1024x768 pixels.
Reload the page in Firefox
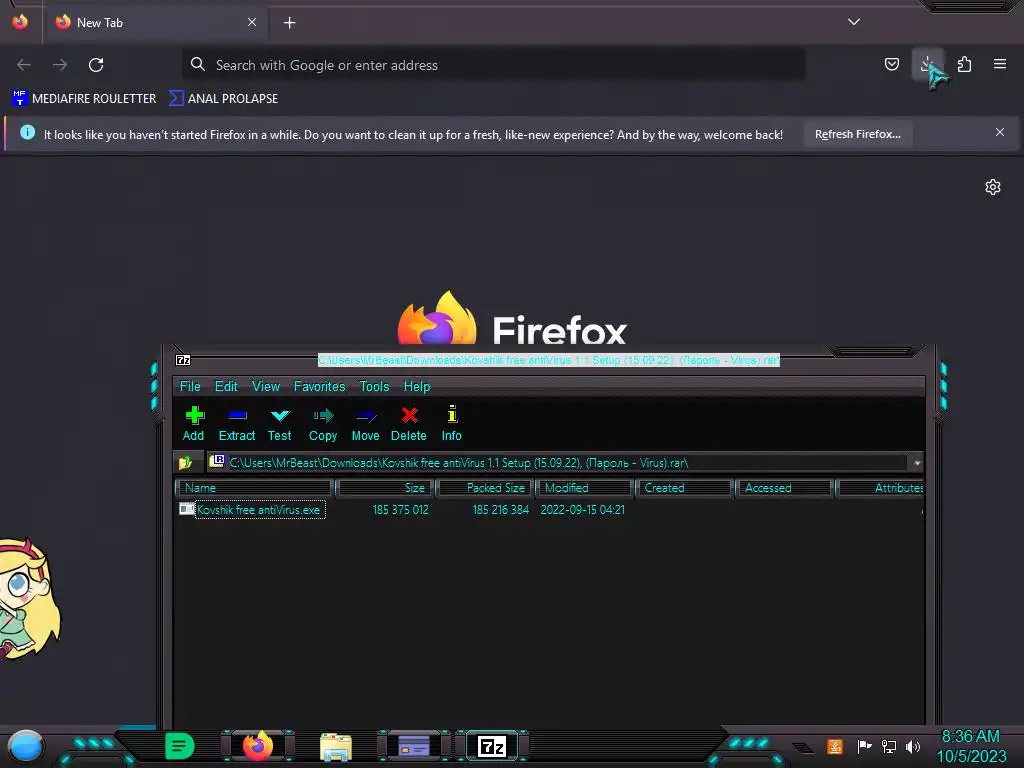tap(96, 65)
